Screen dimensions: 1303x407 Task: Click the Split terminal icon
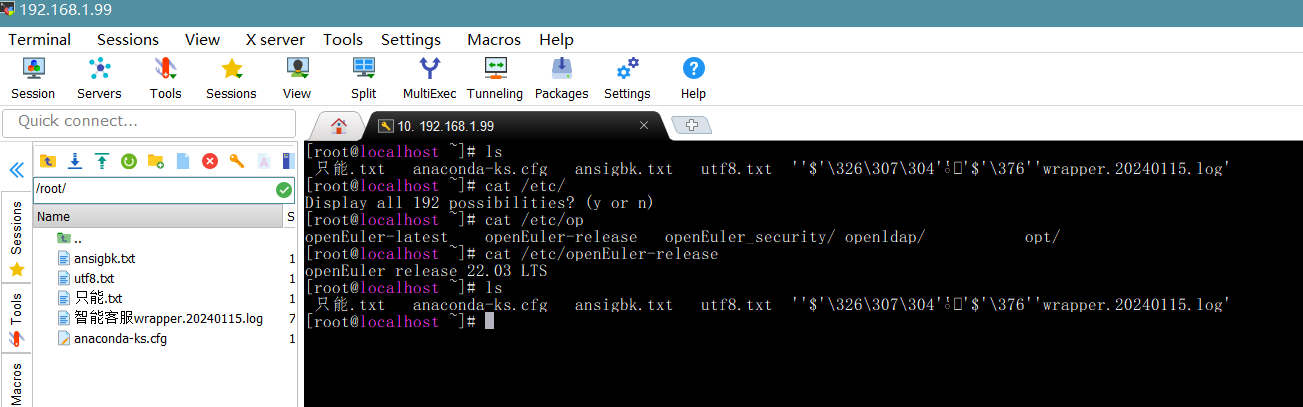[363, 78]
